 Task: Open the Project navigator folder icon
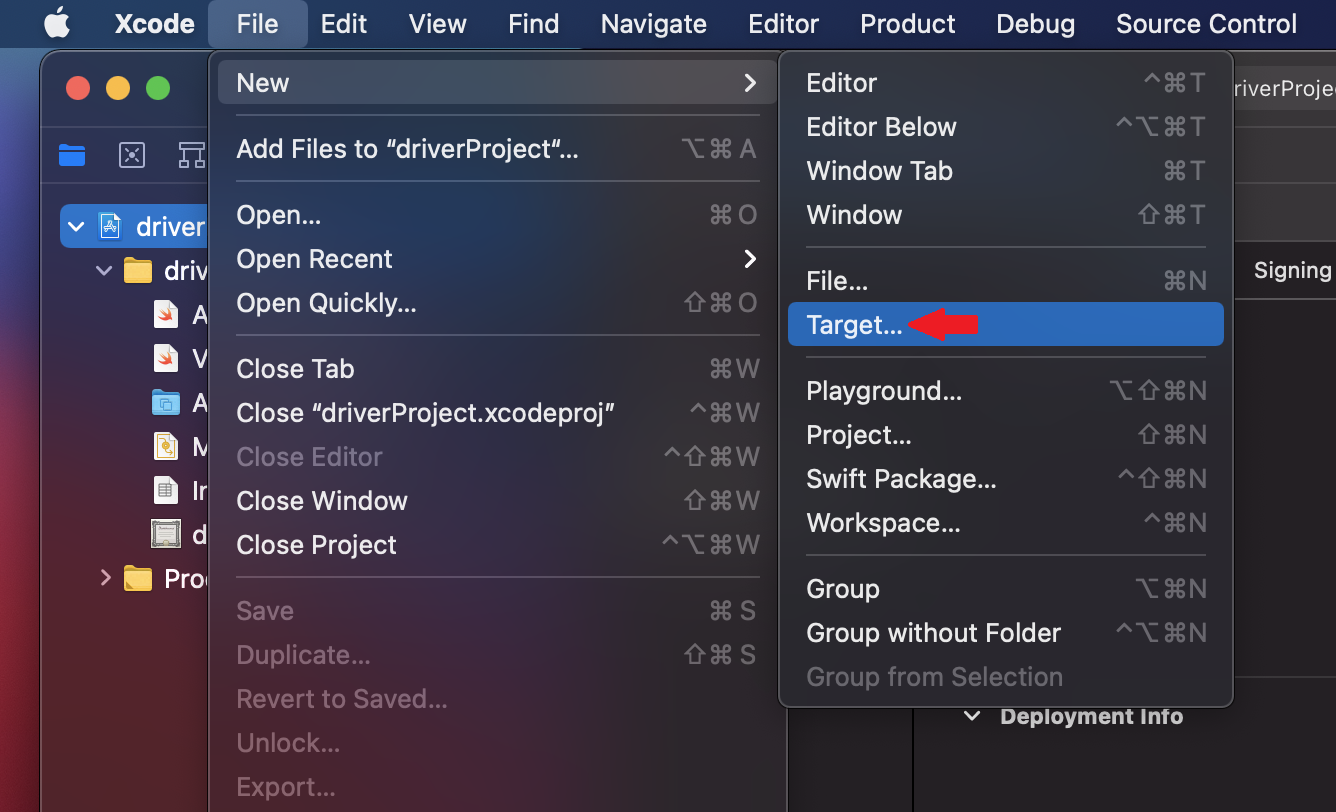click(72, 154)
